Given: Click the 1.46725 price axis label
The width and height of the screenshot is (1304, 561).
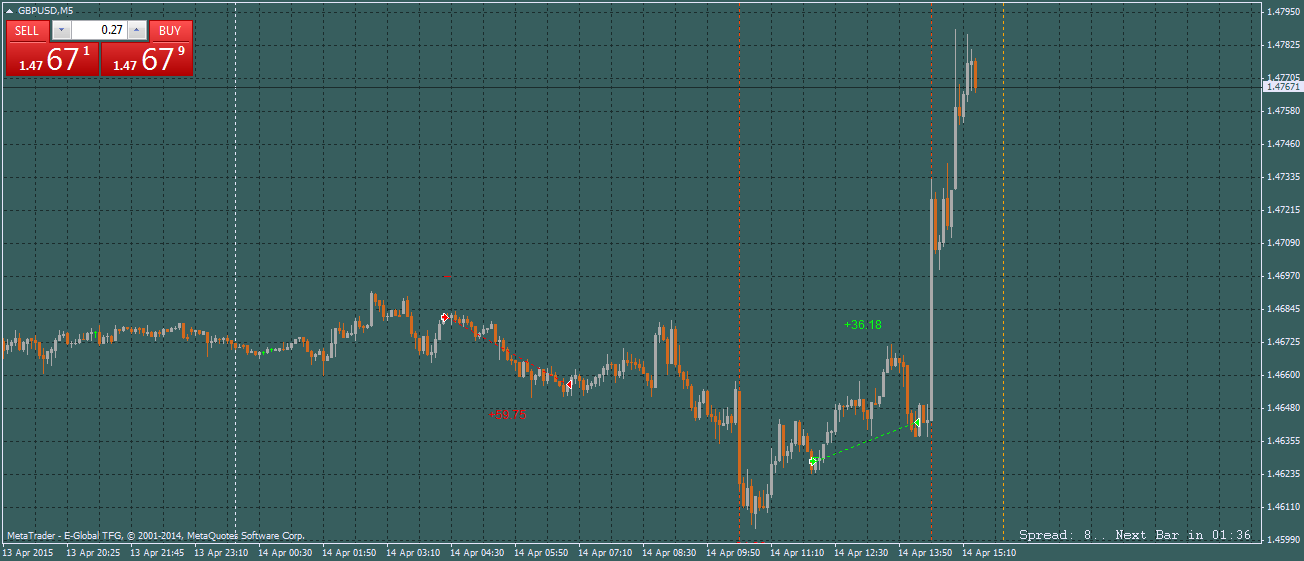Looking at the screenshot, I should click(1283, 342).
